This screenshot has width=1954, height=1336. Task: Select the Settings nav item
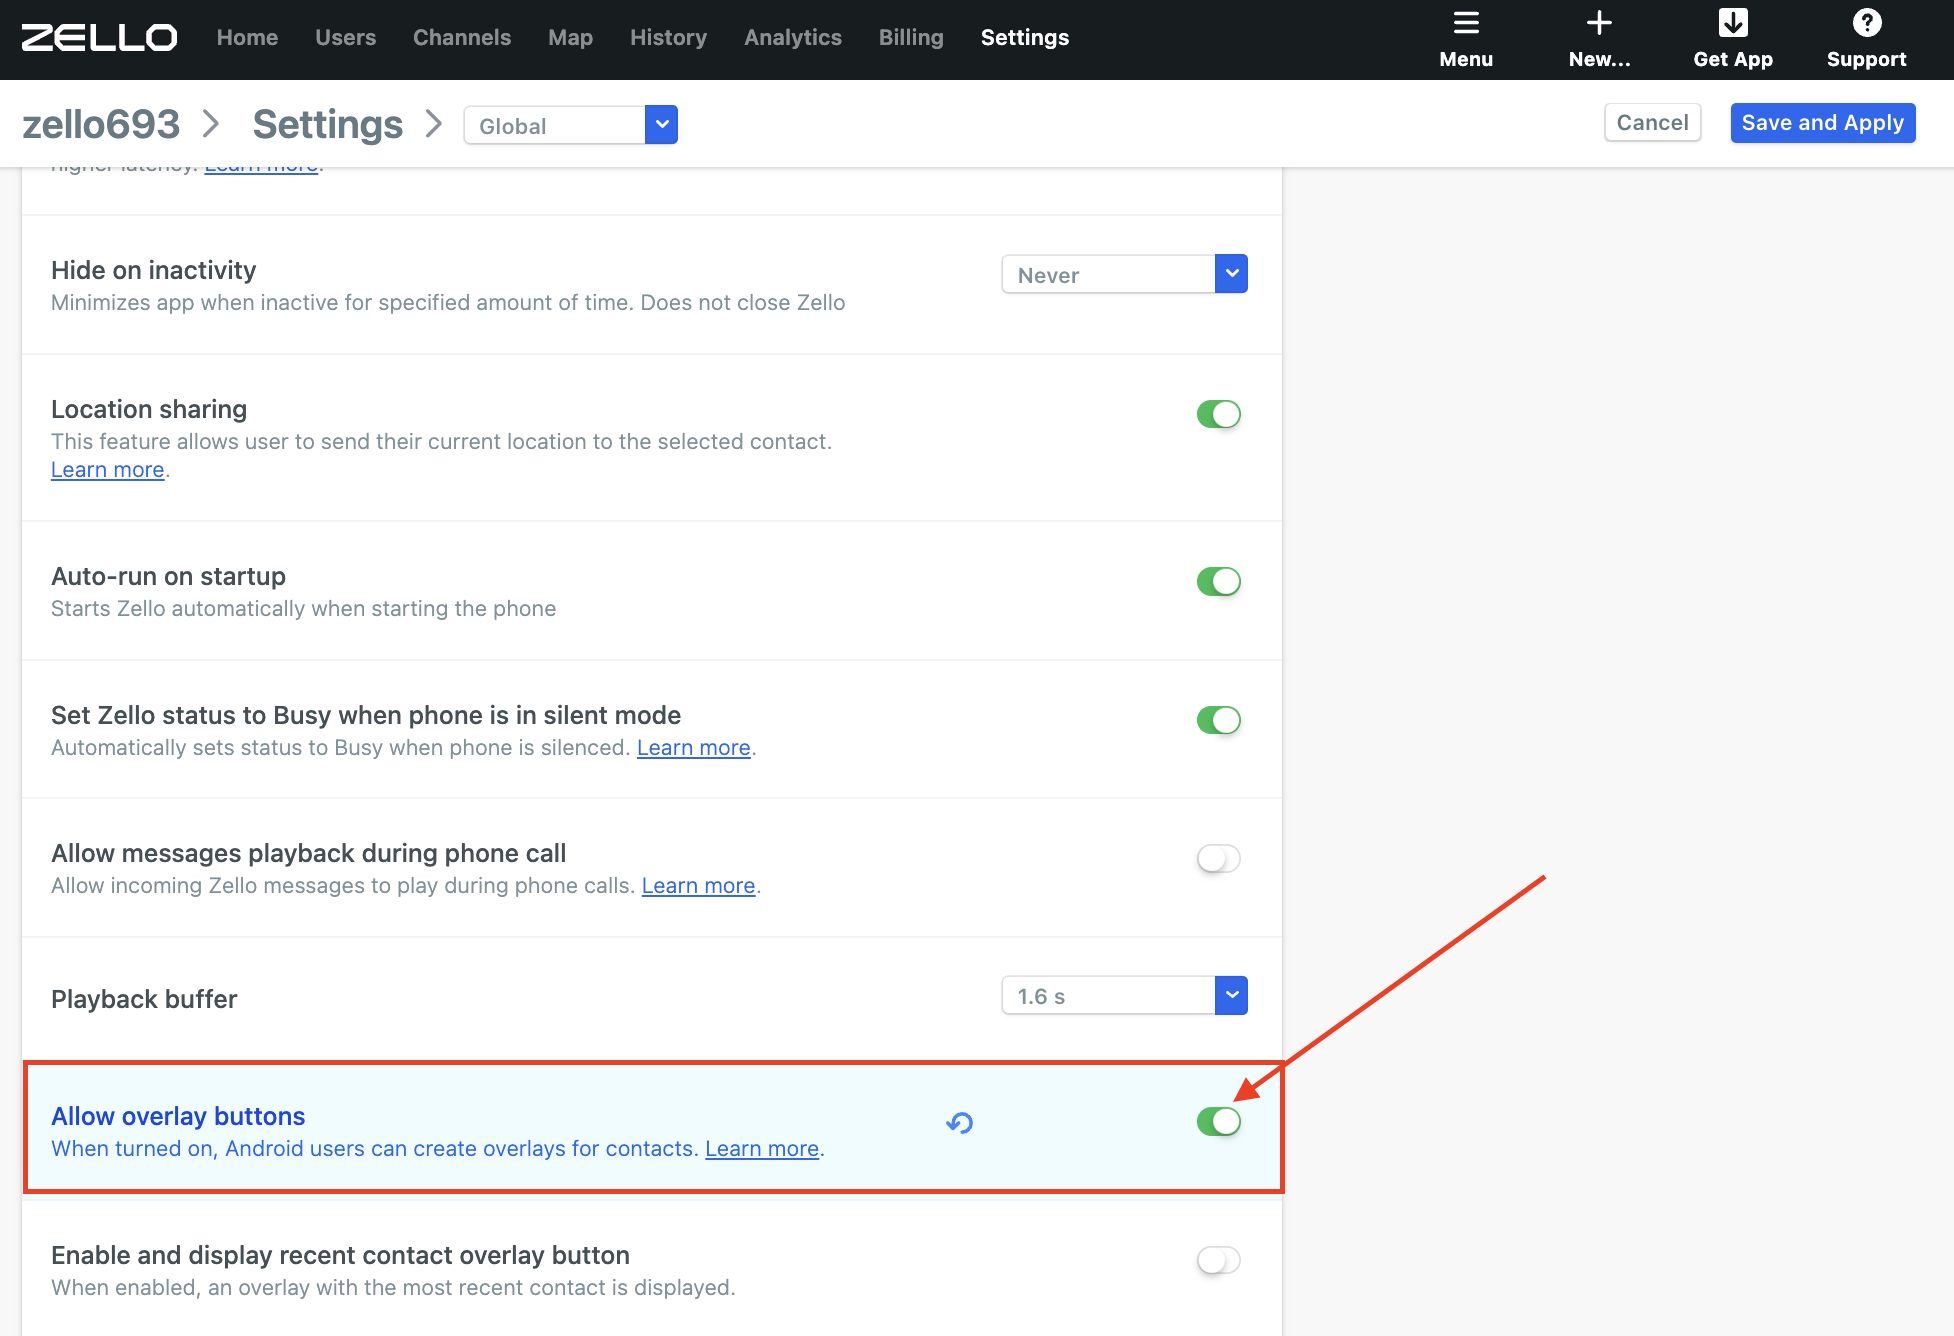click(1025, 38)
